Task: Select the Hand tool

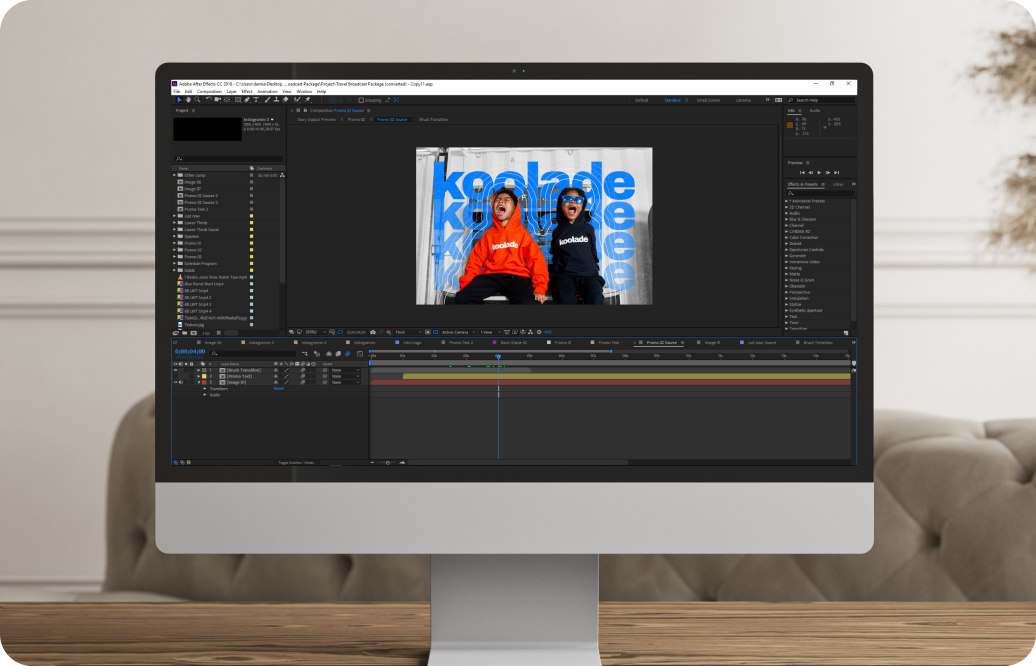Action: (x=188, y=100)
